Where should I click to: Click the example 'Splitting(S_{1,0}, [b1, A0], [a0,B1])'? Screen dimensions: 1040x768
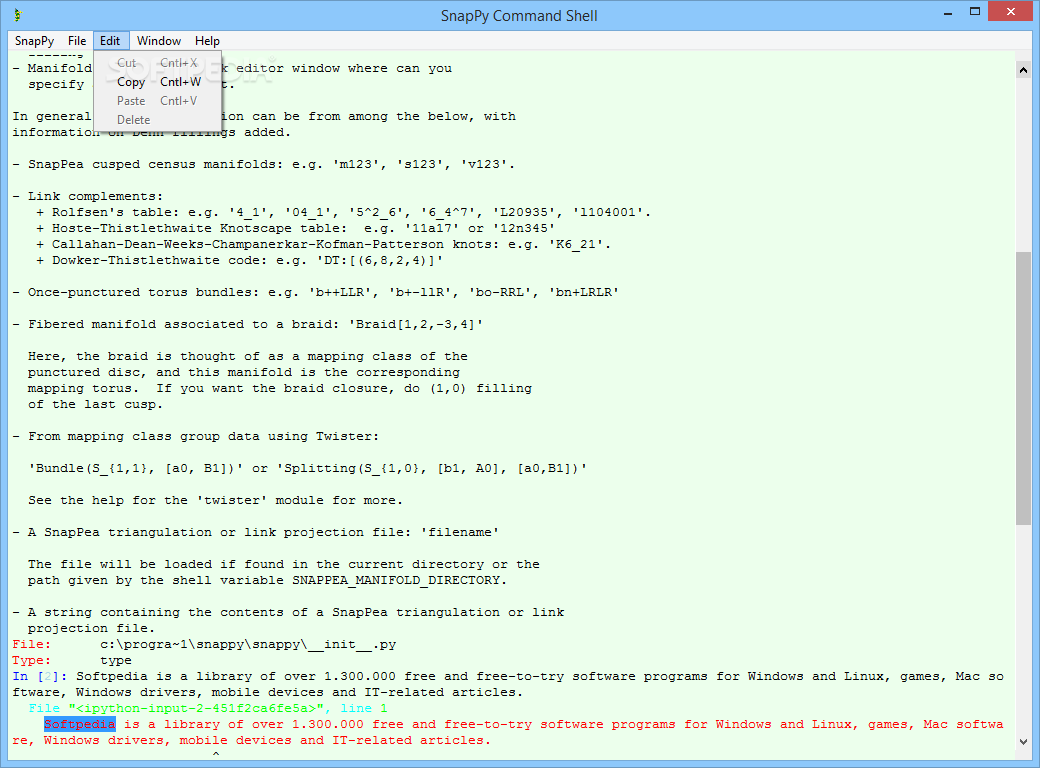[432, 468]
